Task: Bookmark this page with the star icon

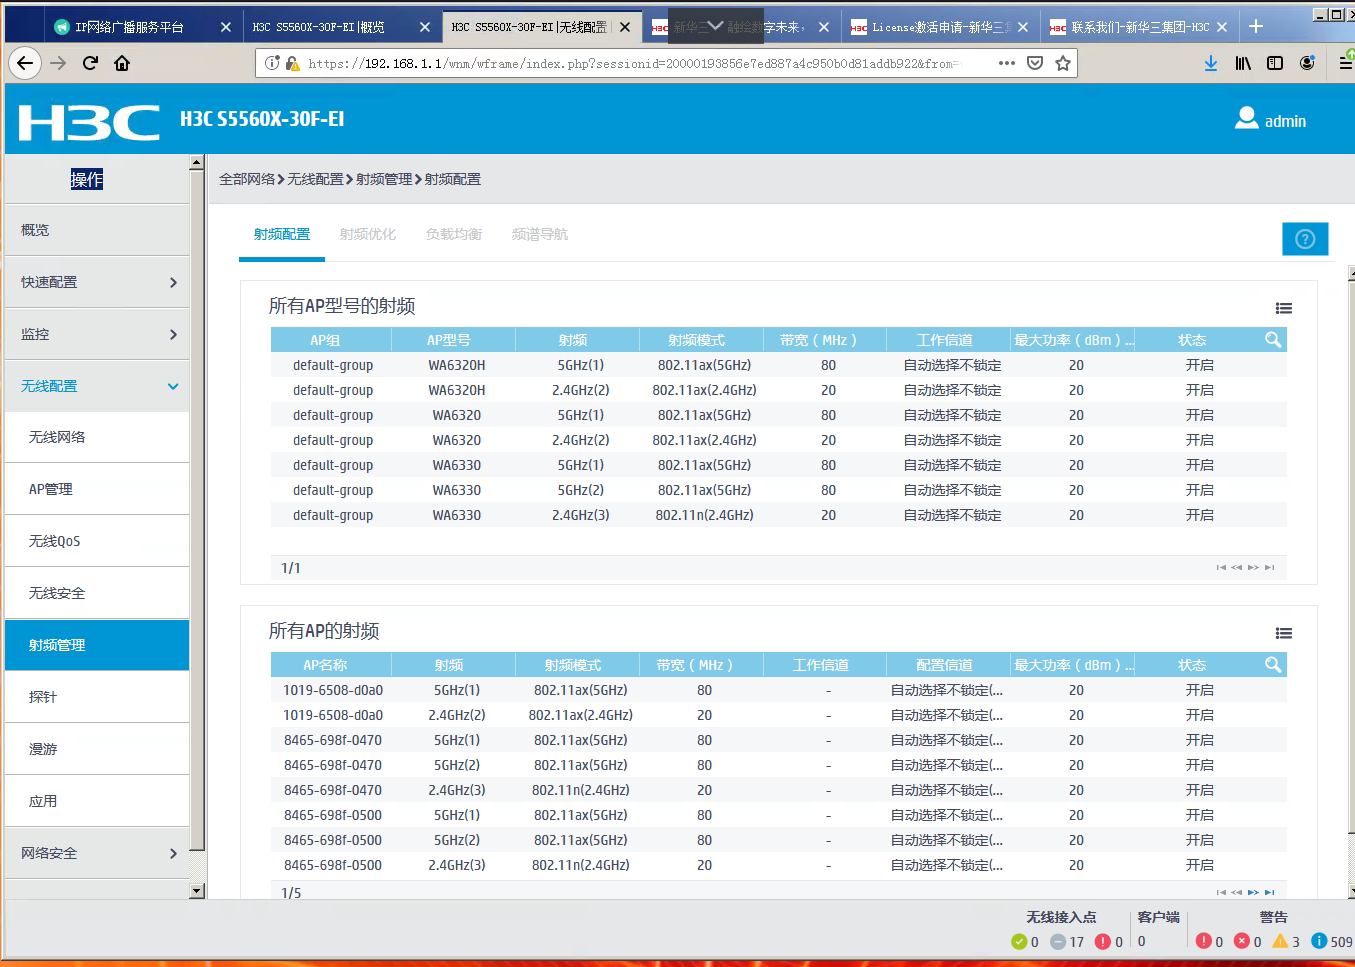Action: click(1063, 63)
